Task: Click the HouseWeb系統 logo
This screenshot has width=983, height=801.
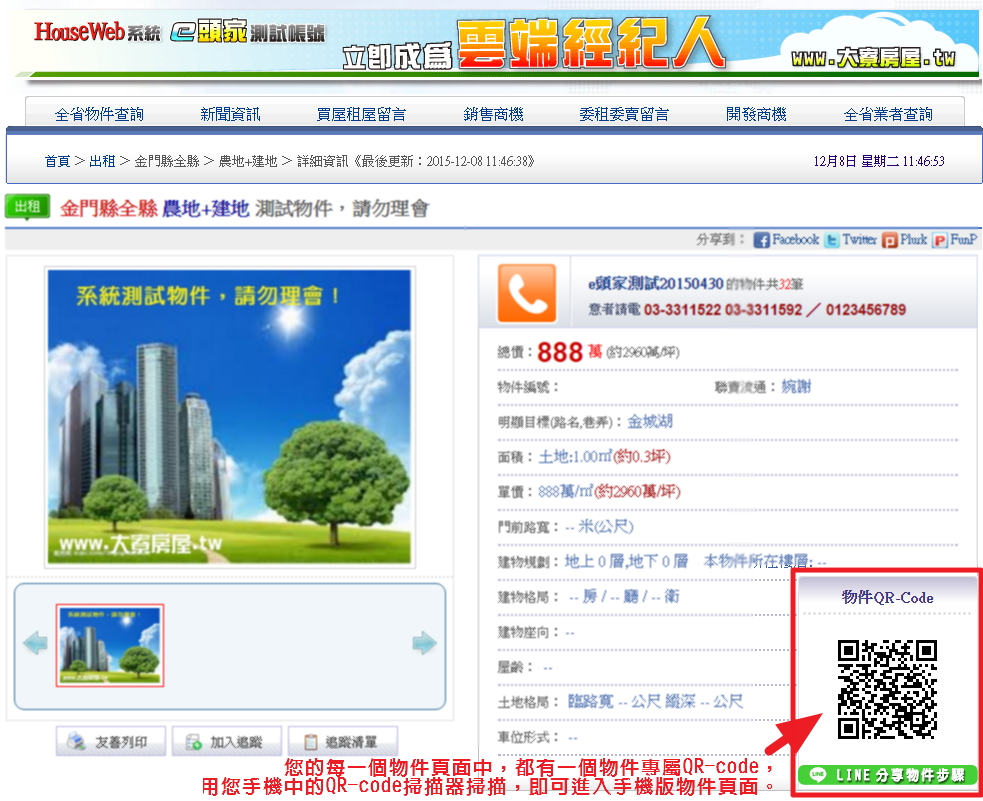Action: [97, 31]
